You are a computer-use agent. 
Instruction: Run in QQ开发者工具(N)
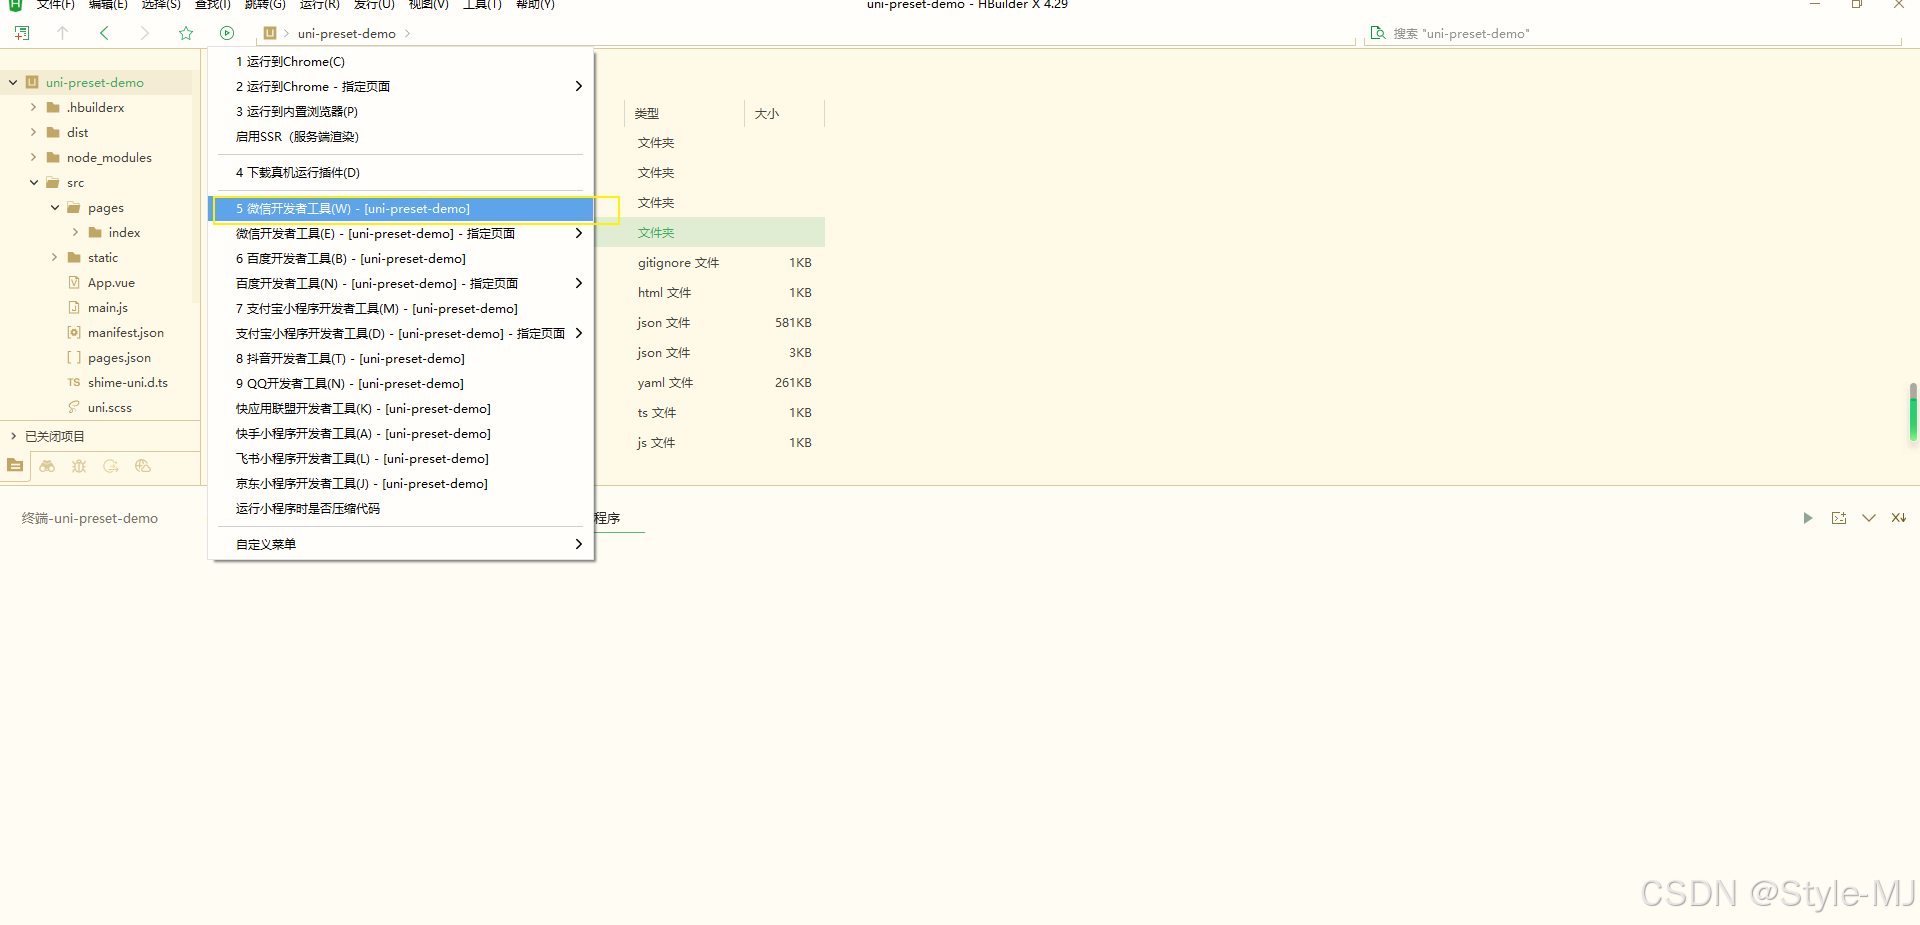[x=401, y=384]
